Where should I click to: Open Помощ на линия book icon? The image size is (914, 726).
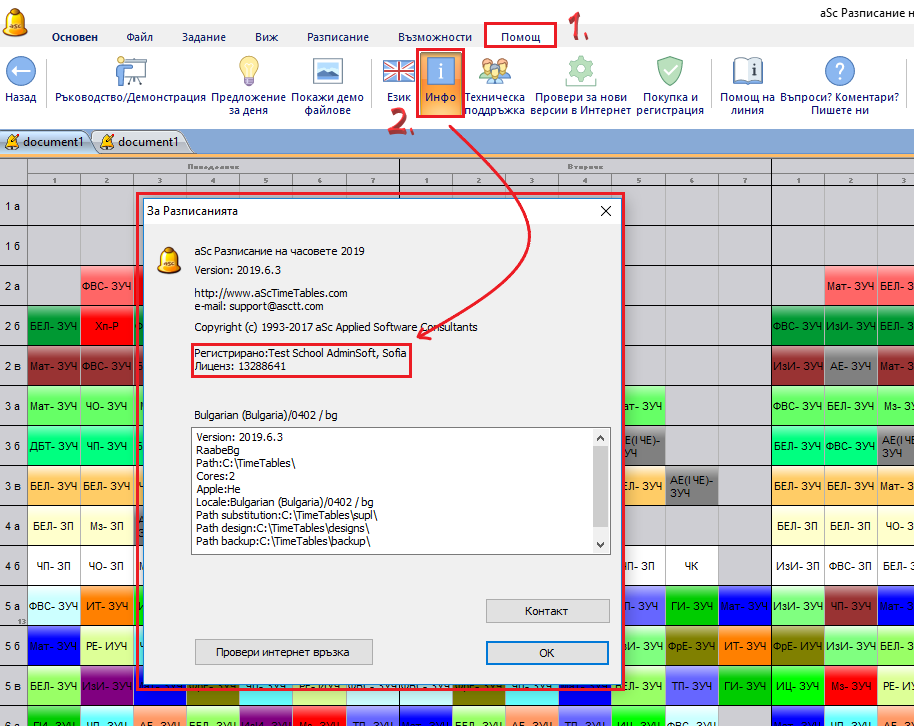click(747, 72)
